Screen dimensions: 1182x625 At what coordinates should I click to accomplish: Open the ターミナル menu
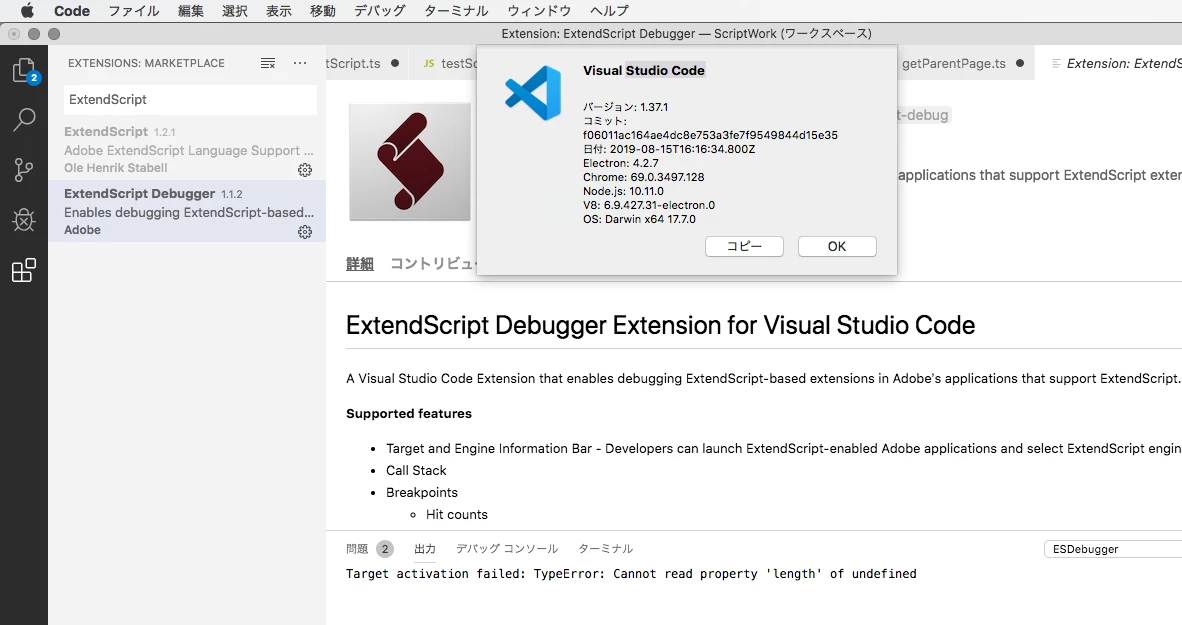point(456,11)
